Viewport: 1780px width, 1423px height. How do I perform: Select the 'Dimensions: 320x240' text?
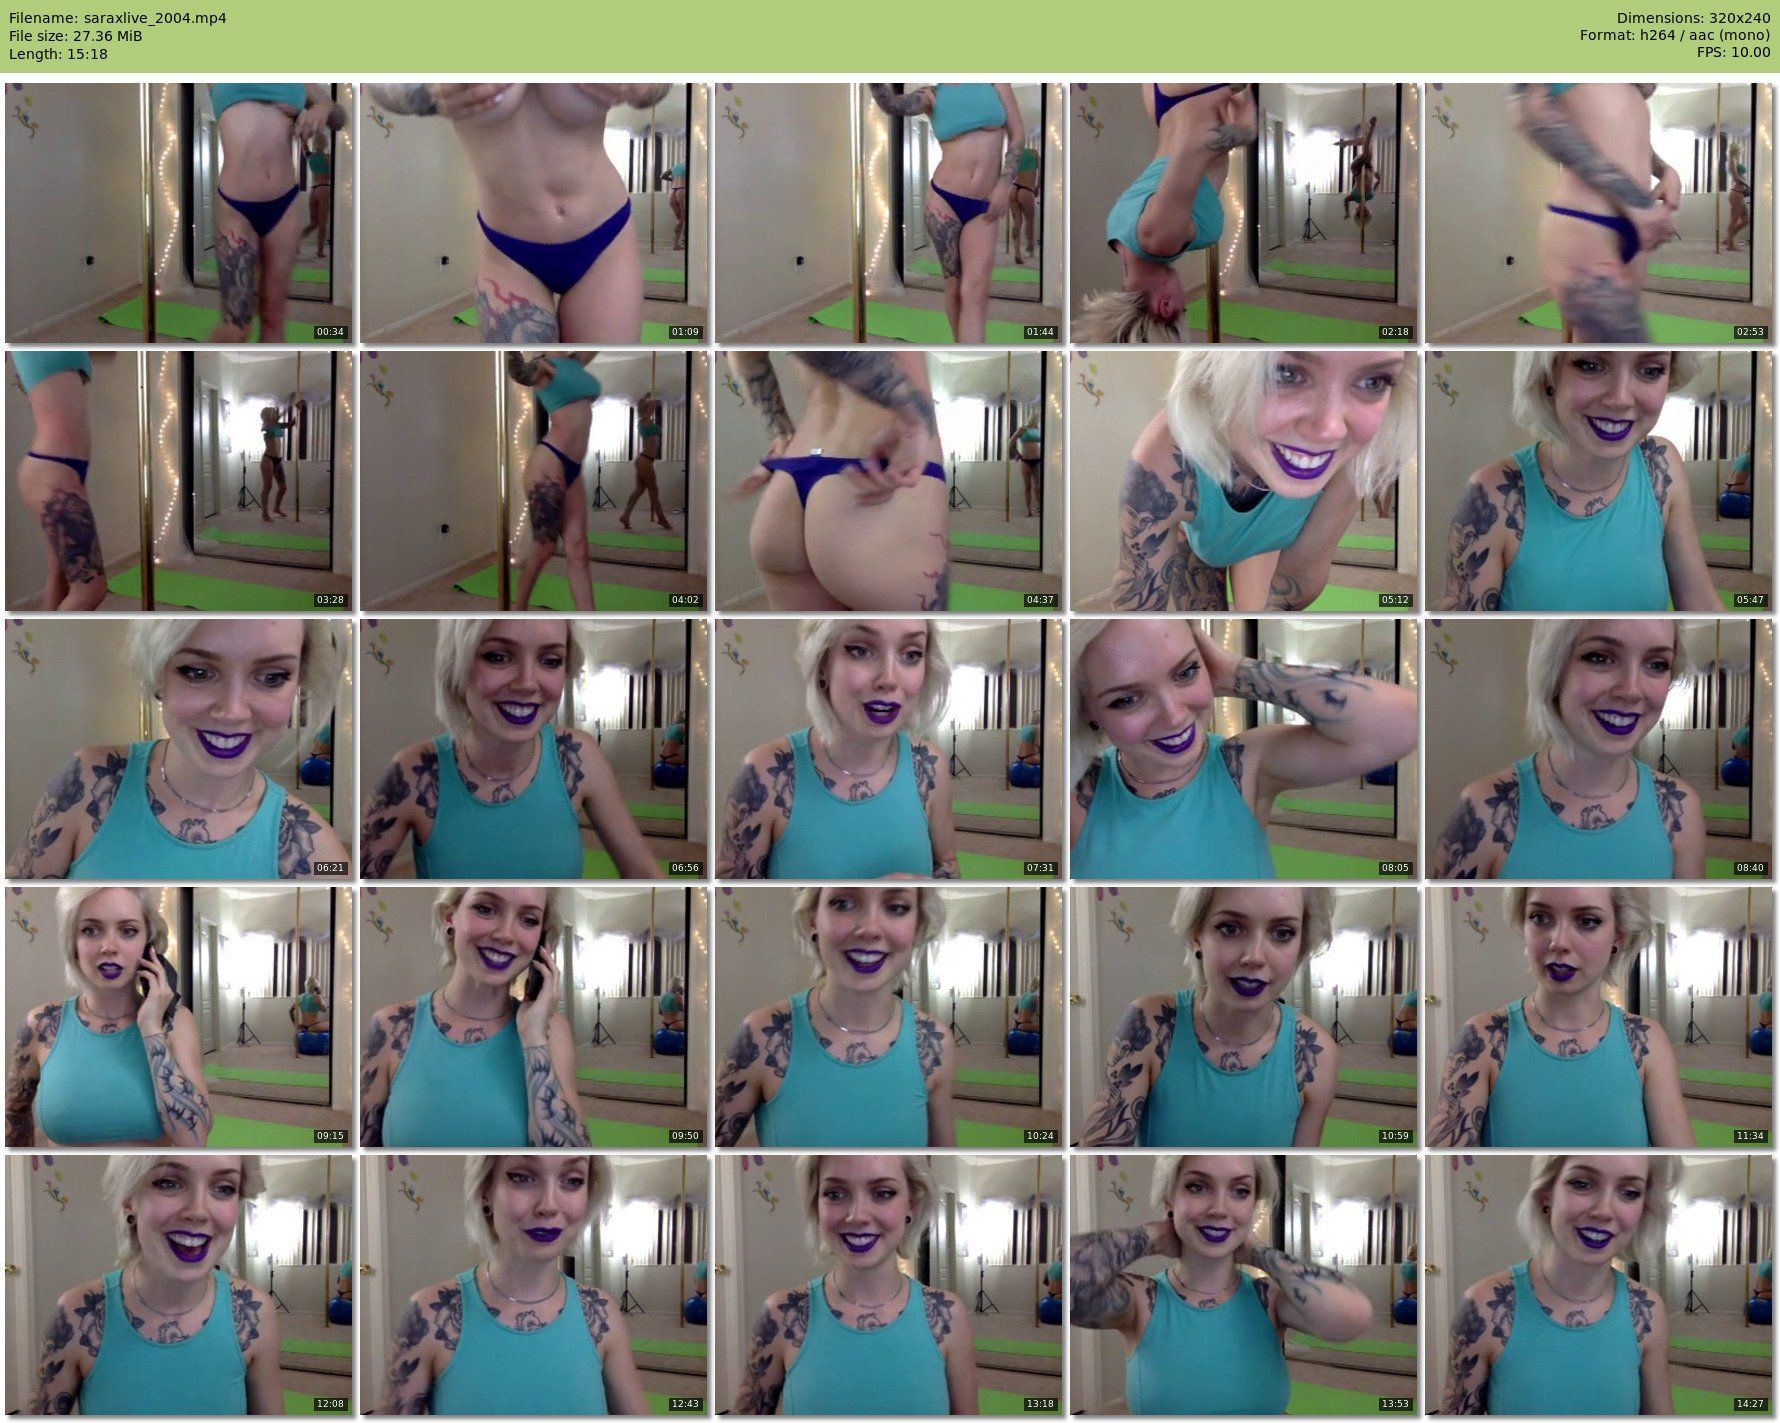click(x=1693, y=18)
